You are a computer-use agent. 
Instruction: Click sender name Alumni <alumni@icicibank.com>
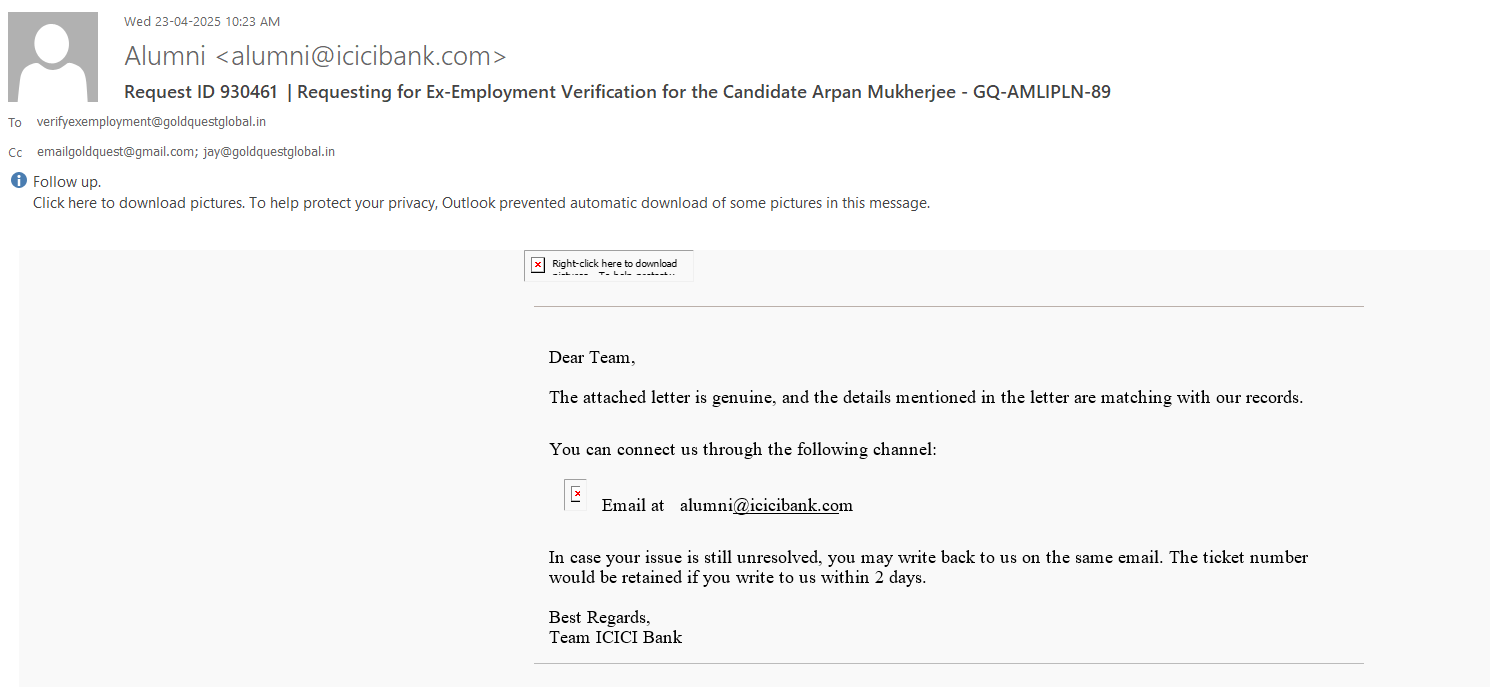(315, 56)
